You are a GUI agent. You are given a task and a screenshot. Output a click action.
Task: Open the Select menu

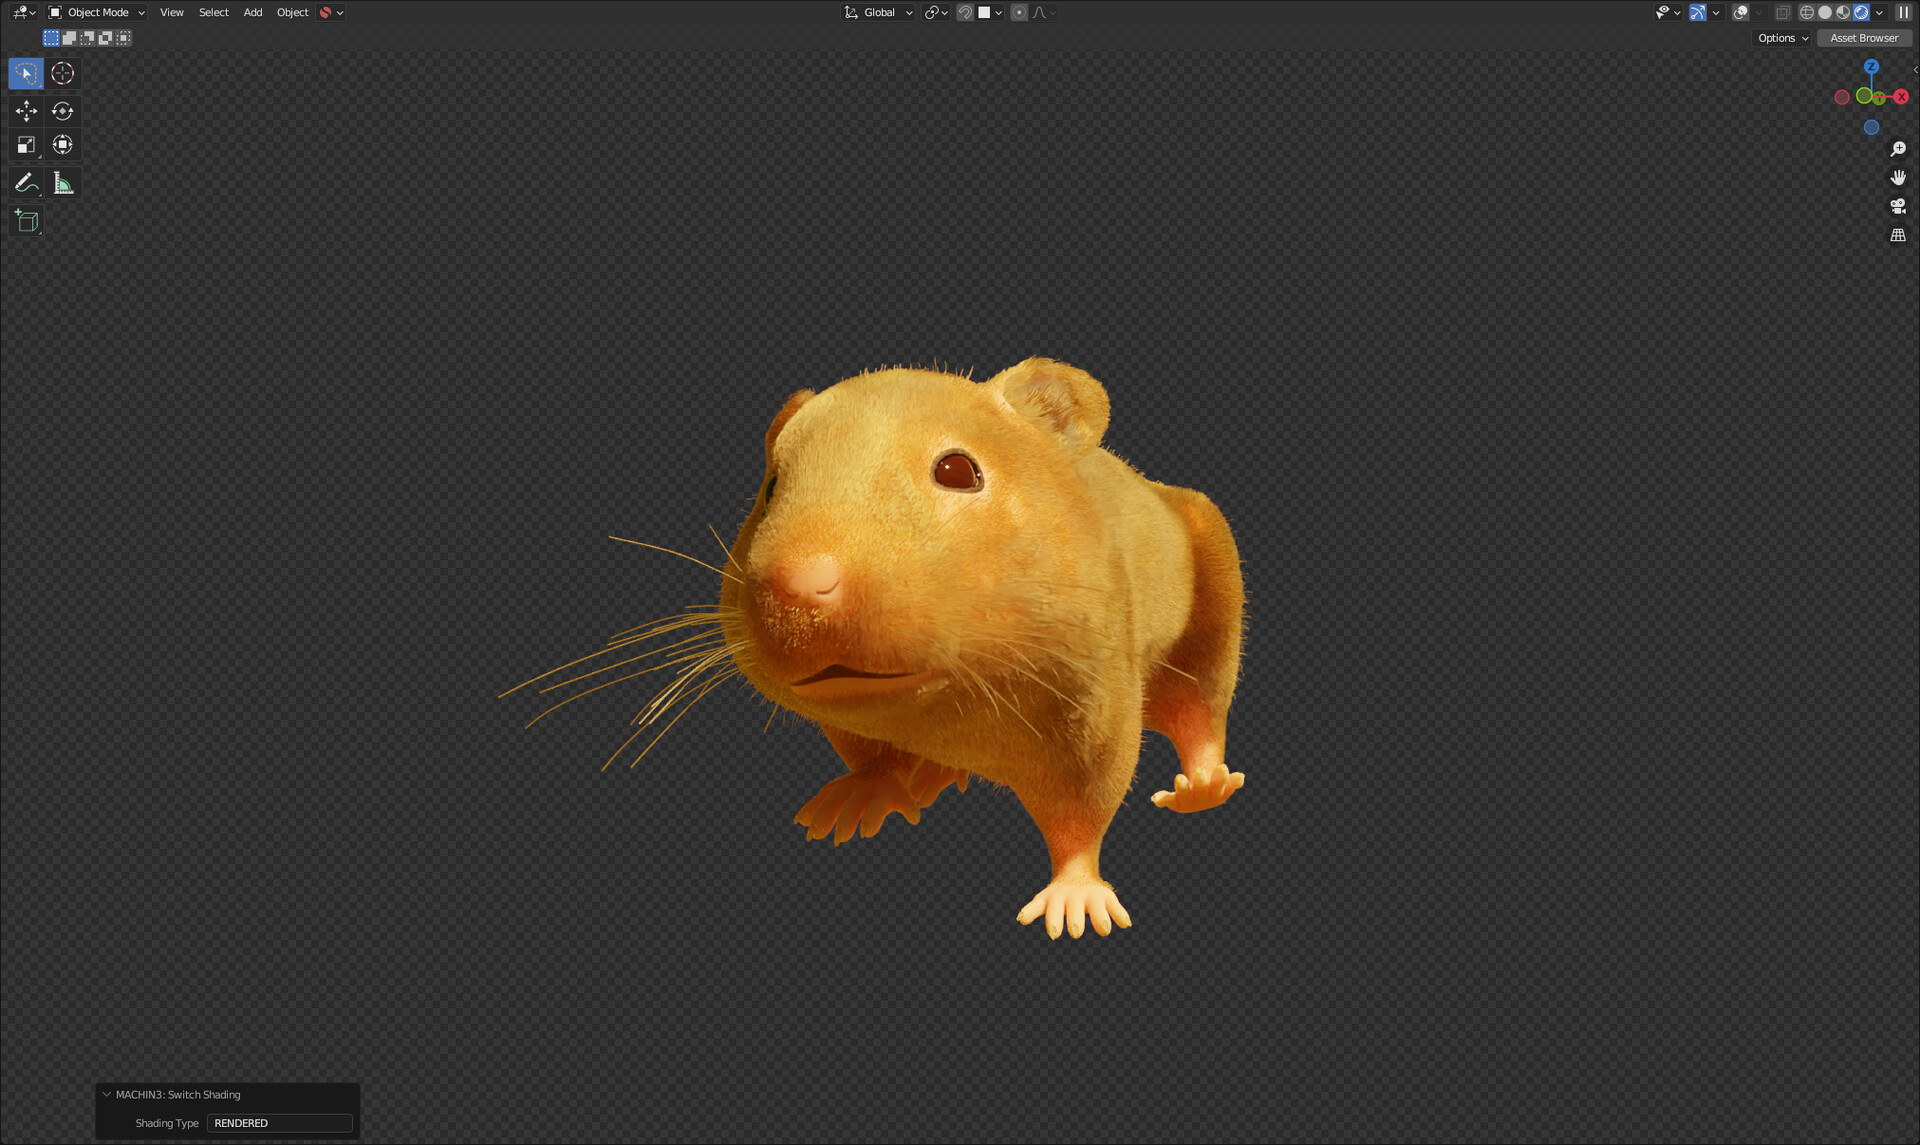pos(213,12)
